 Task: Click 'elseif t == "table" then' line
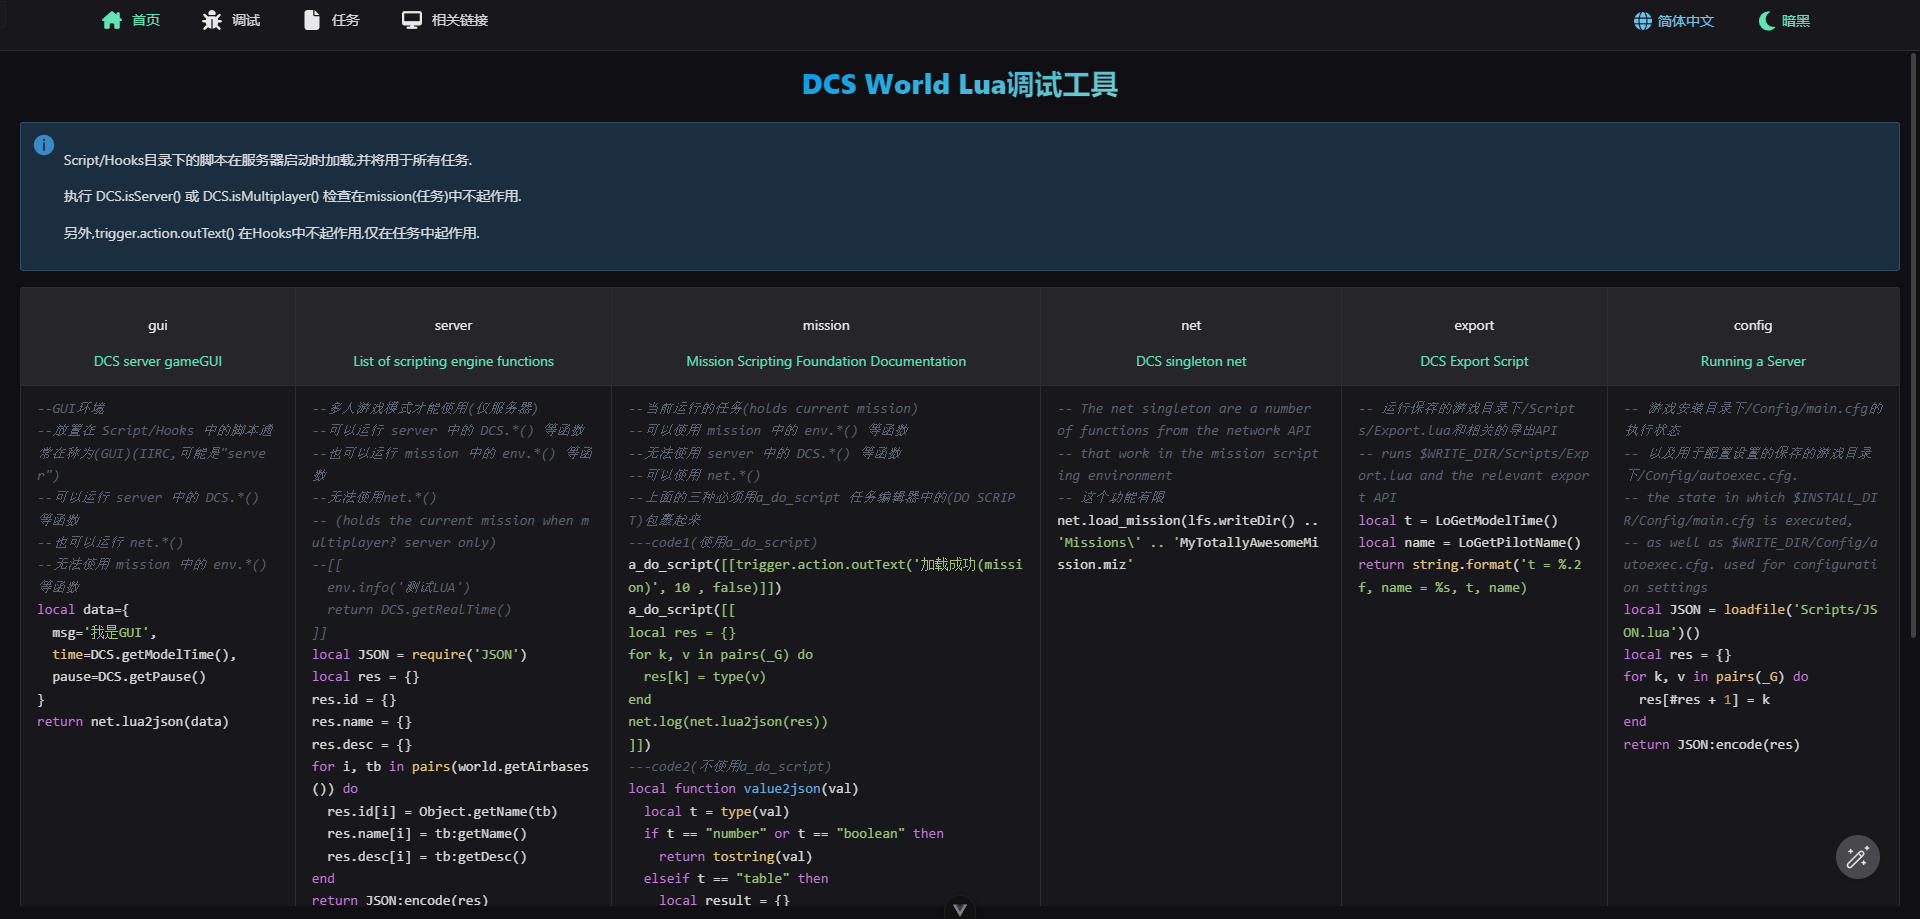(736, 879)
